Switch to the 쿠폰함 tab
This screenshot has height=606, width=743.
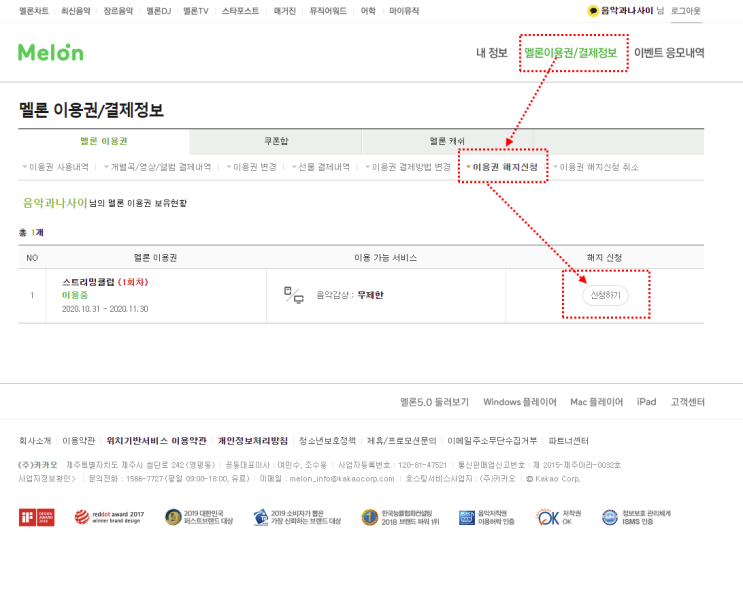276,141
